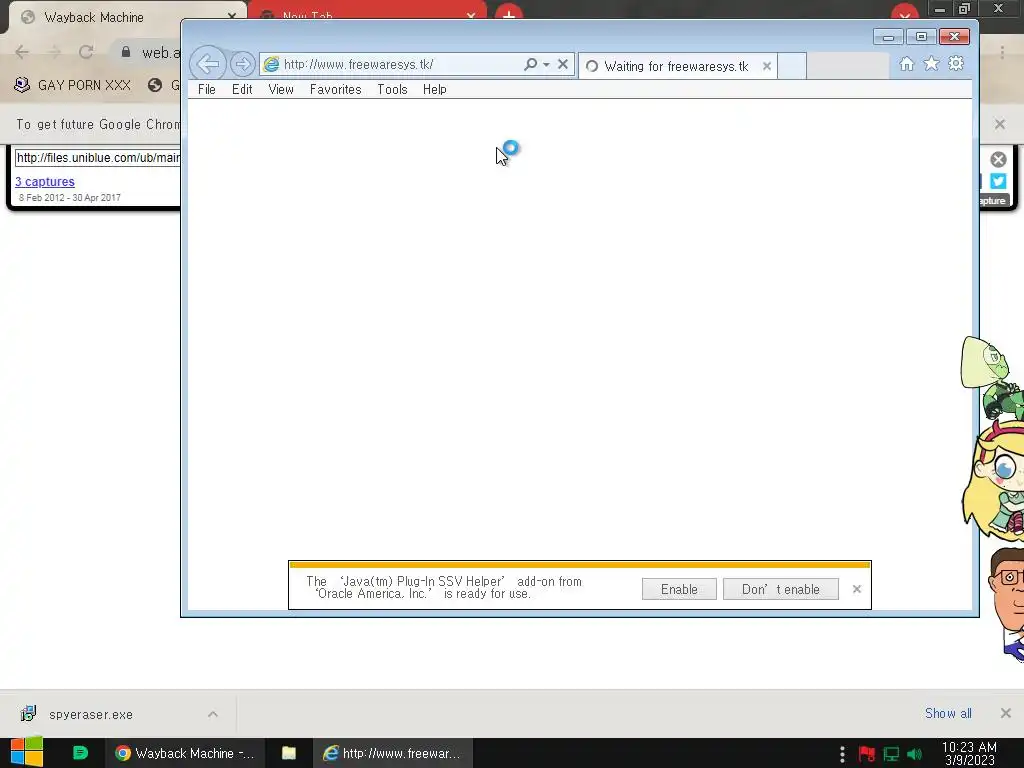The width and height of the screenshot is (1024, 768).
Task: Open the View menu
Action: pos(281,89)
